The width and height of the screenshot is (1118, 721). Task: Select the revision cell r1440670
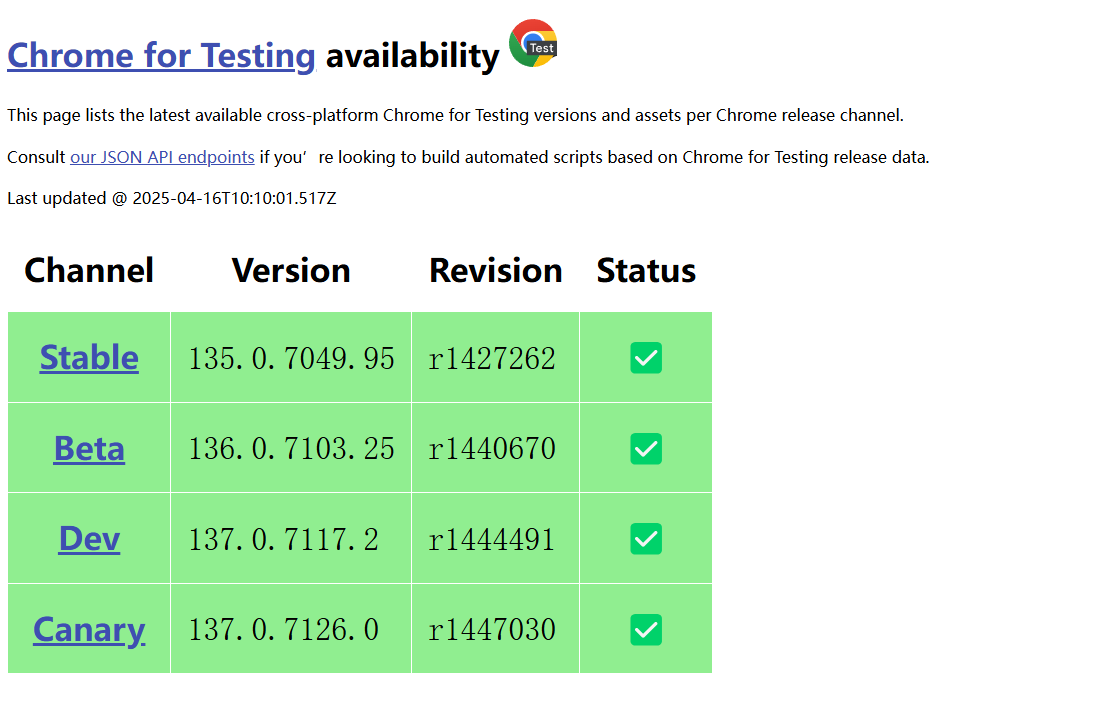496,449
